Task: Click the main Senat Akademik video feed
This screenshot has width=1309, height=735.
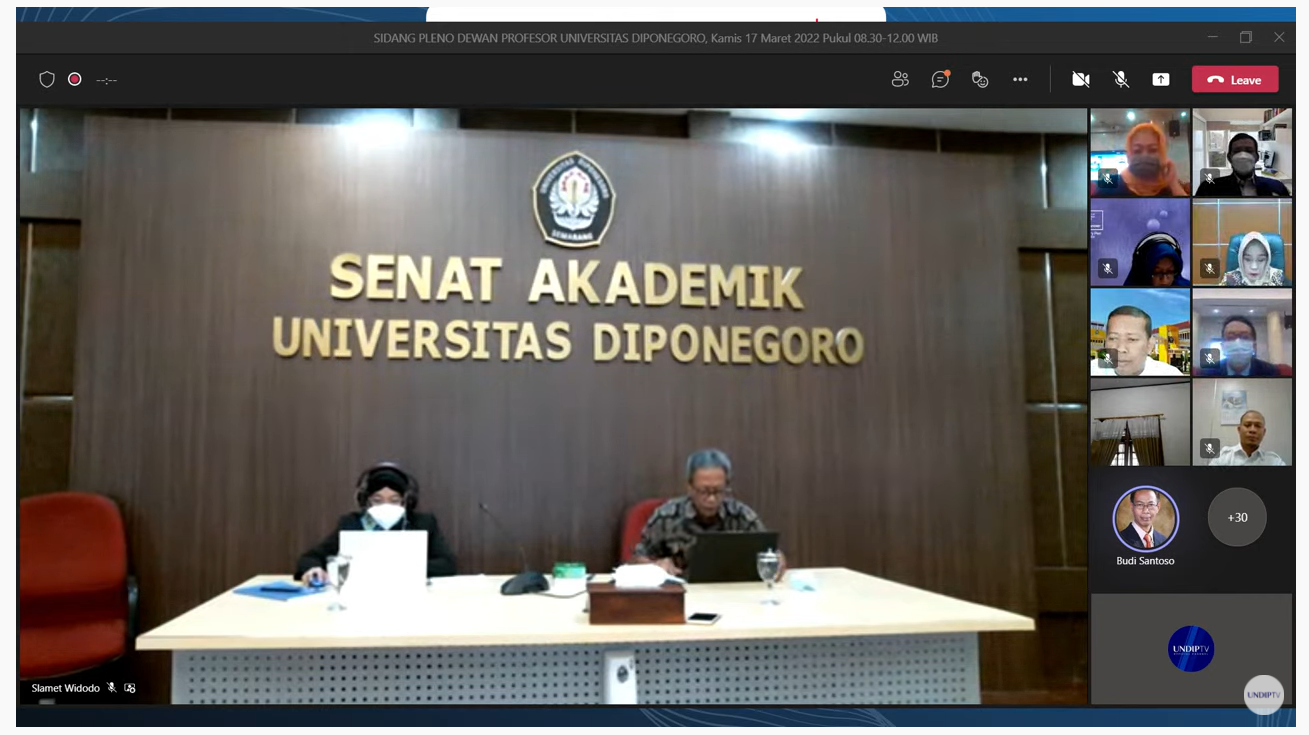Action: point(552,400)
